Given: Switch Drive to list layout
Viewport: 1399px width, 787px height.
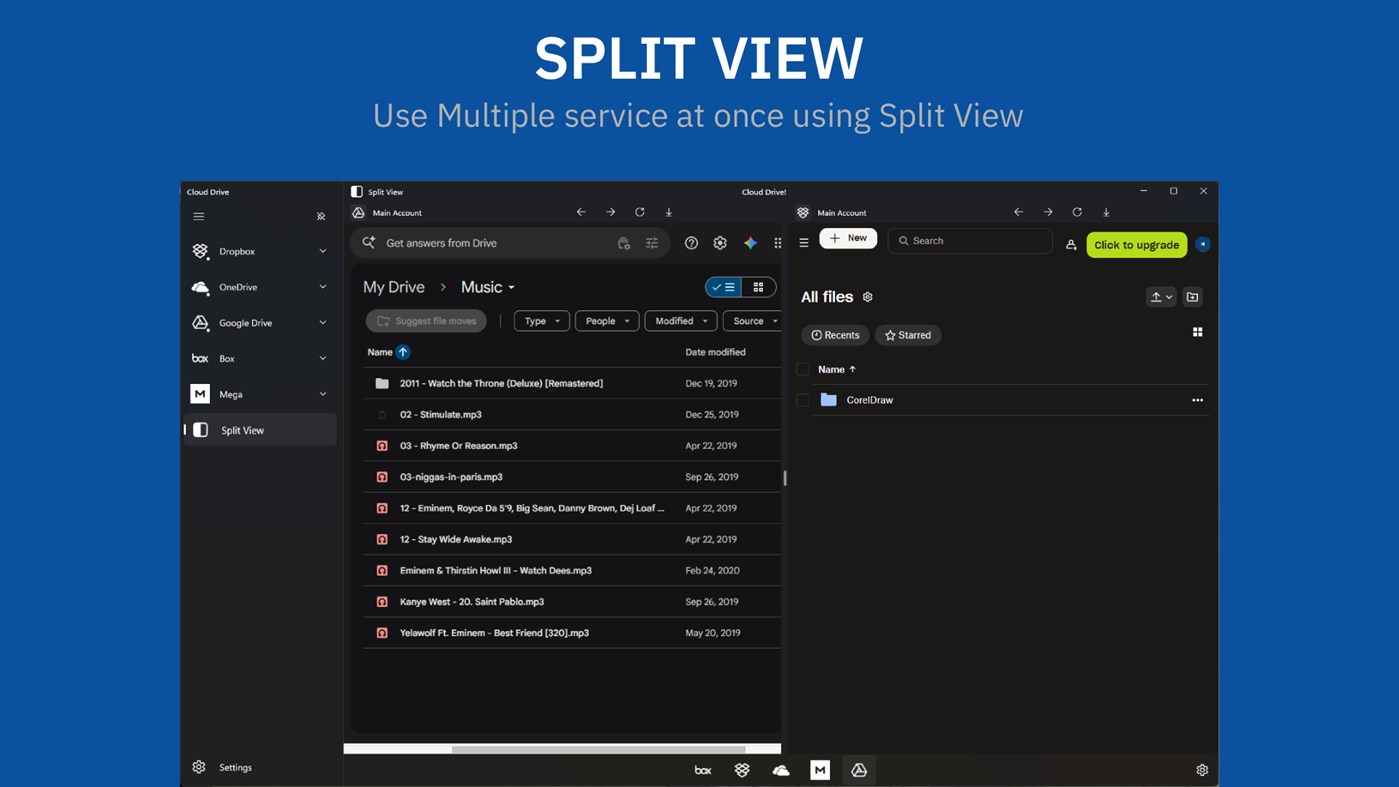Looking at the screenshot, I should 723,287.
